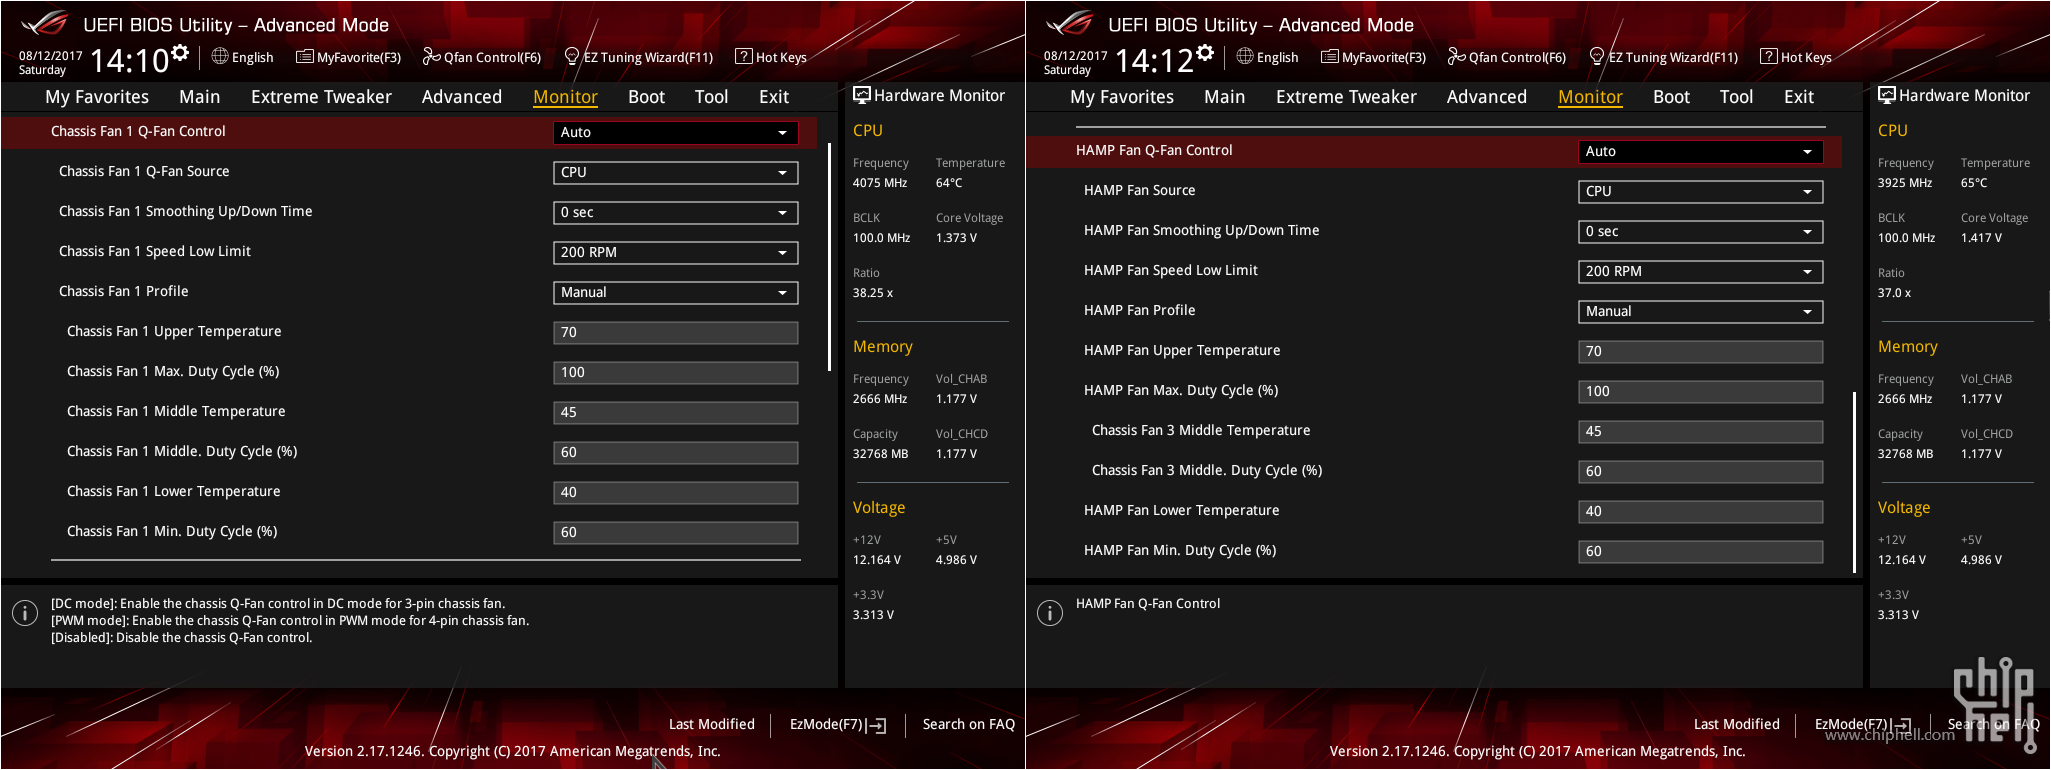Open Qfan Control(F6) in the left window

click(482, 57)
